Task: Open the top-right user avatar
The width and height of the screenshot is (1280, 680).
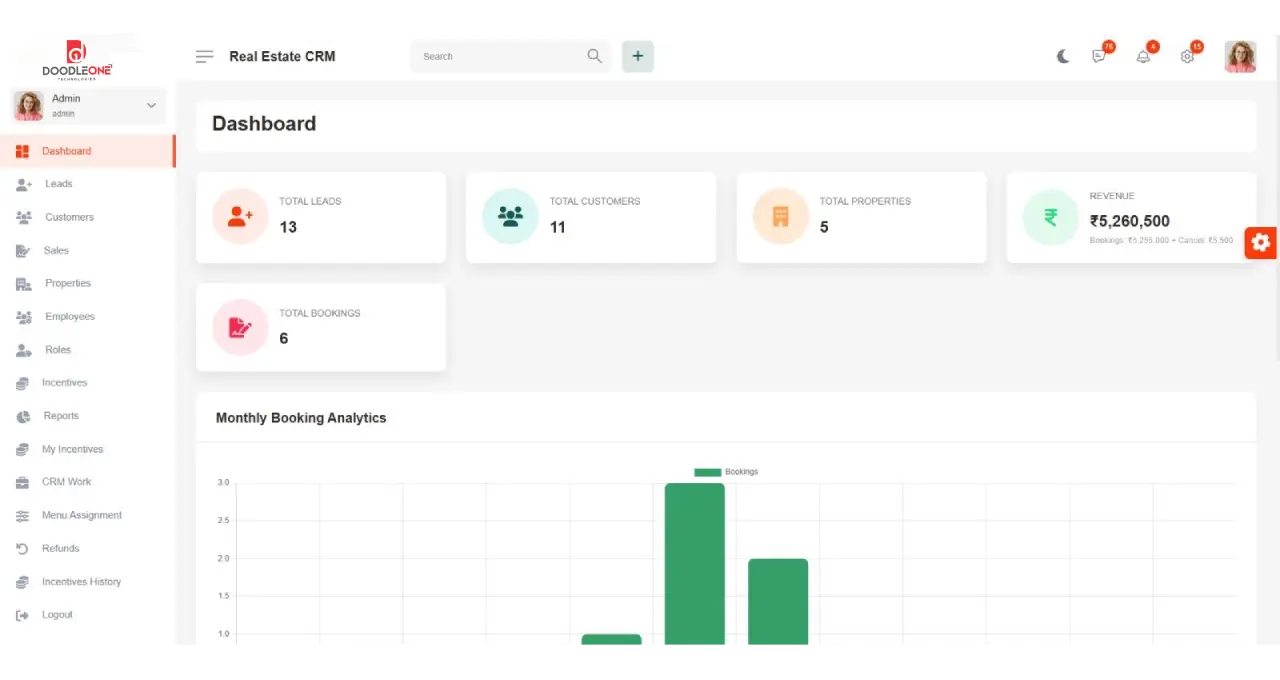Action: coord(1240,56)
